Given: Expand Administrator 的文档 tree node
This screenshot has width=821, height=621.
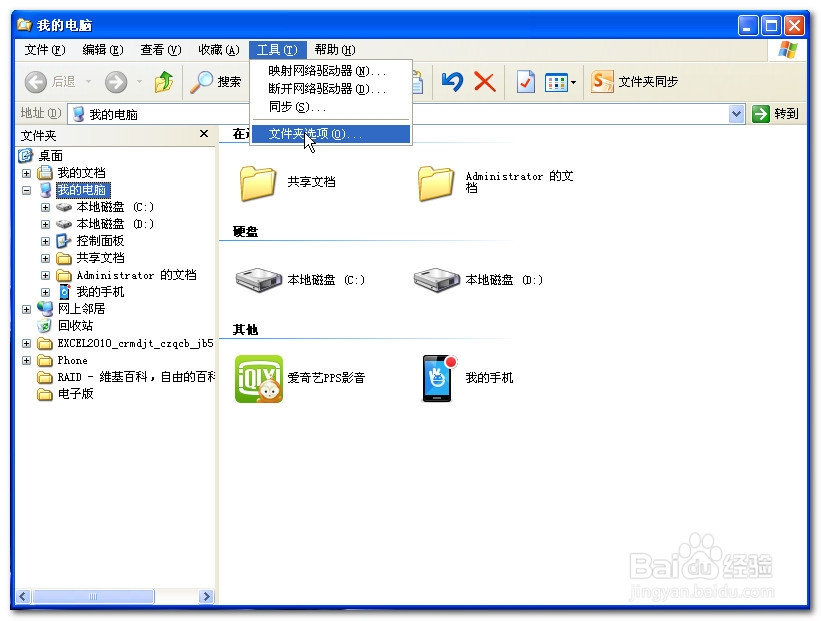Looking at the screenshot, I should (x=46, y=275).
